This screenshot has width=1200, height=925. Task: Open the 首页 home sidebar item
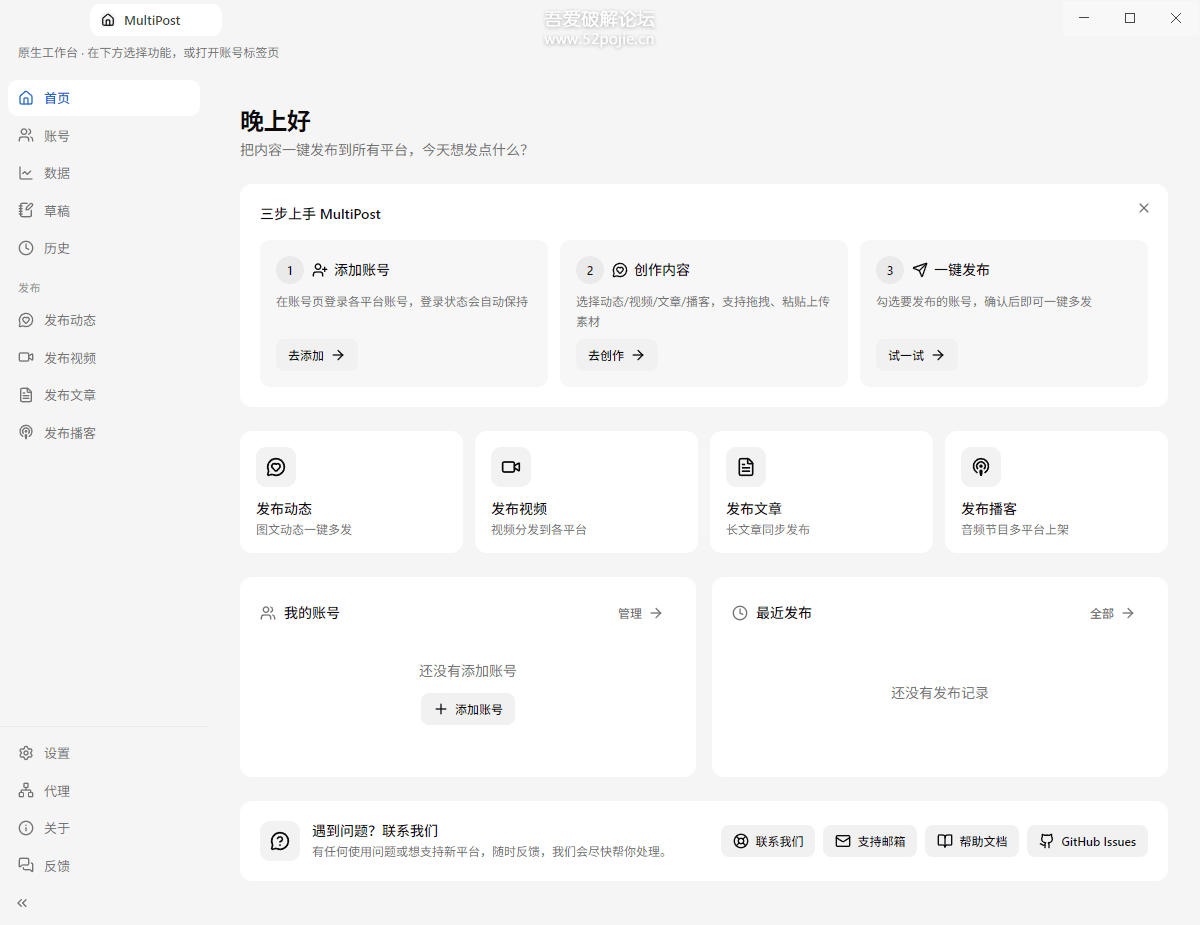pyautogui.click(x=104, y=98)
